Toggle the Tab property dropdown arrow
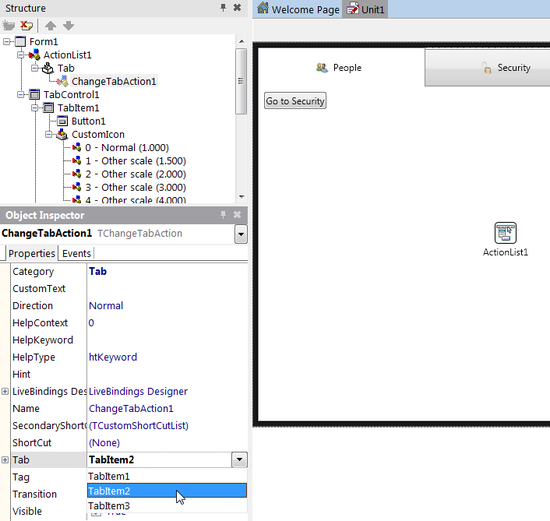The image size is (550, 521). 239,460
